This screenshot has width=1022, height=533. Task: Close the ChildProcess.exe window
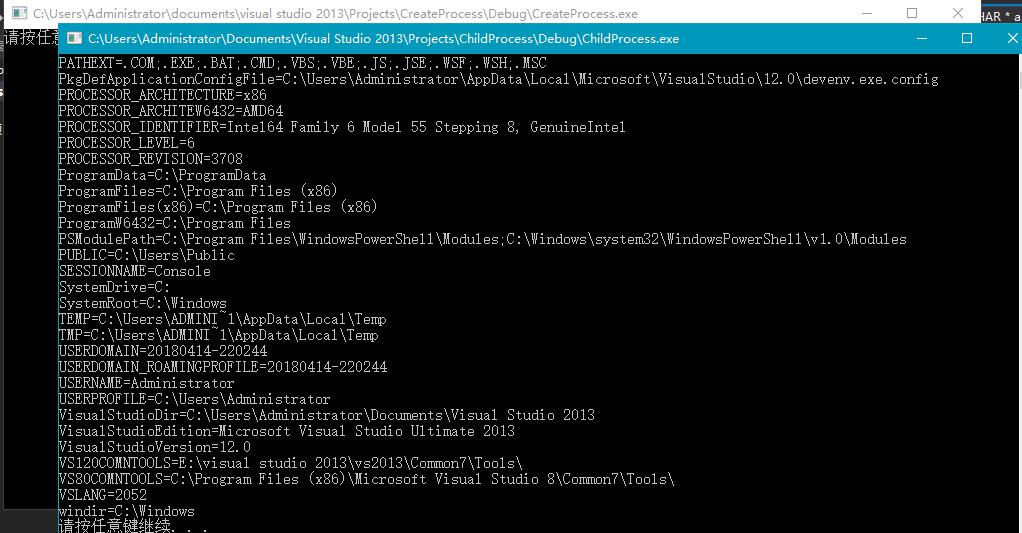pos(1013,38)
